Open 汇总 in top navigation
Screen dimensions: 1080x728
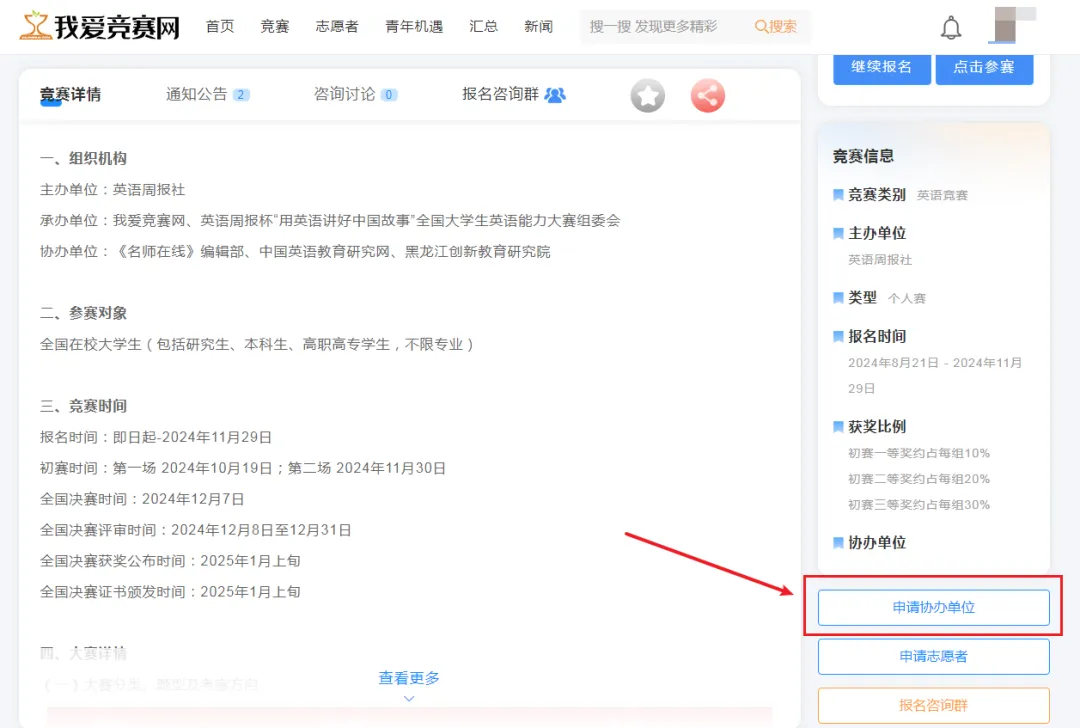(x=484, y=27)
